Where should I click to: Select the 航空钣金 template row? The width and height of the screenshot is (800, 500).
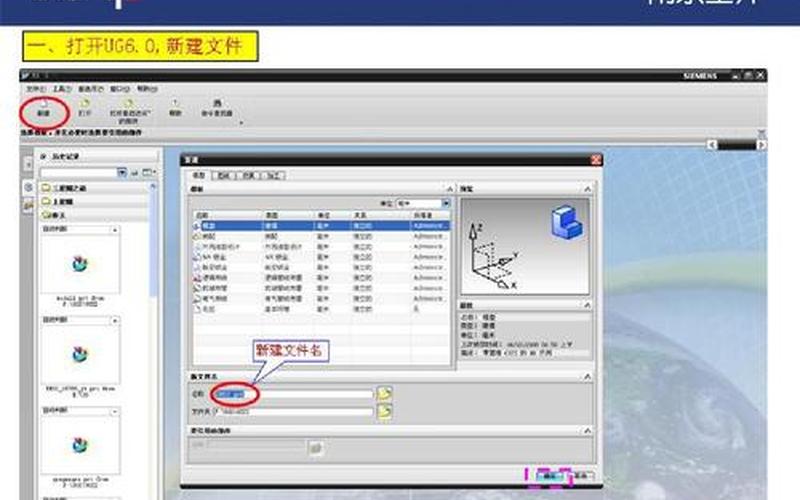(321, 267)
